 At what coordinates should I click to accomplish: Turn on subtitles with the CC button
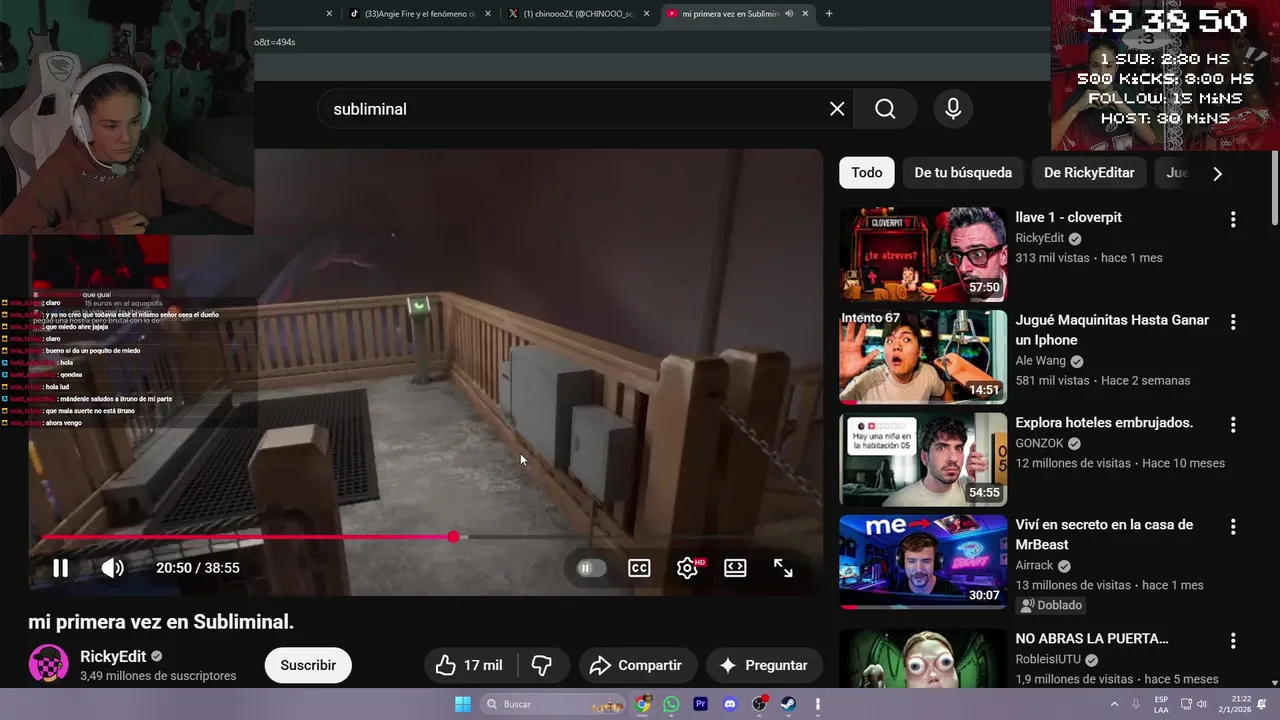[x=639, y=568]
